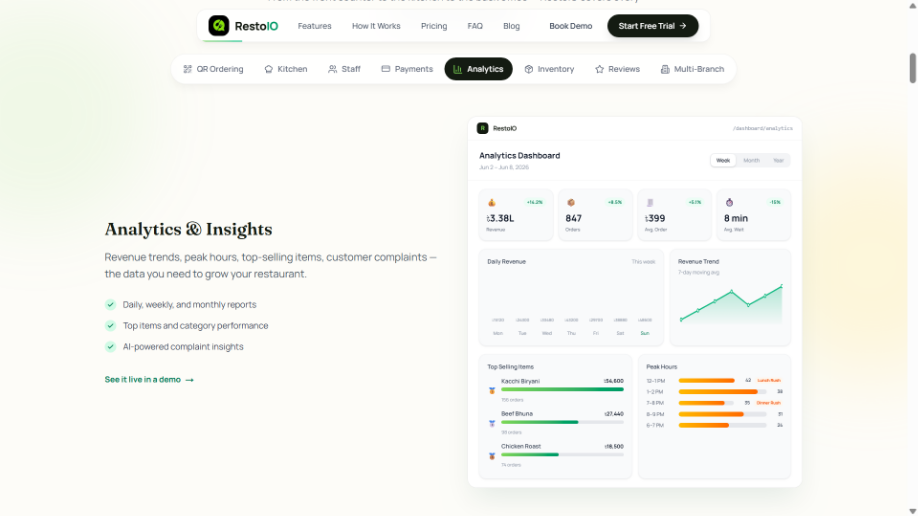Click the Kitchen chef hat icon
This screenshot has width=918, height=516.
click(x=269, y=69)
